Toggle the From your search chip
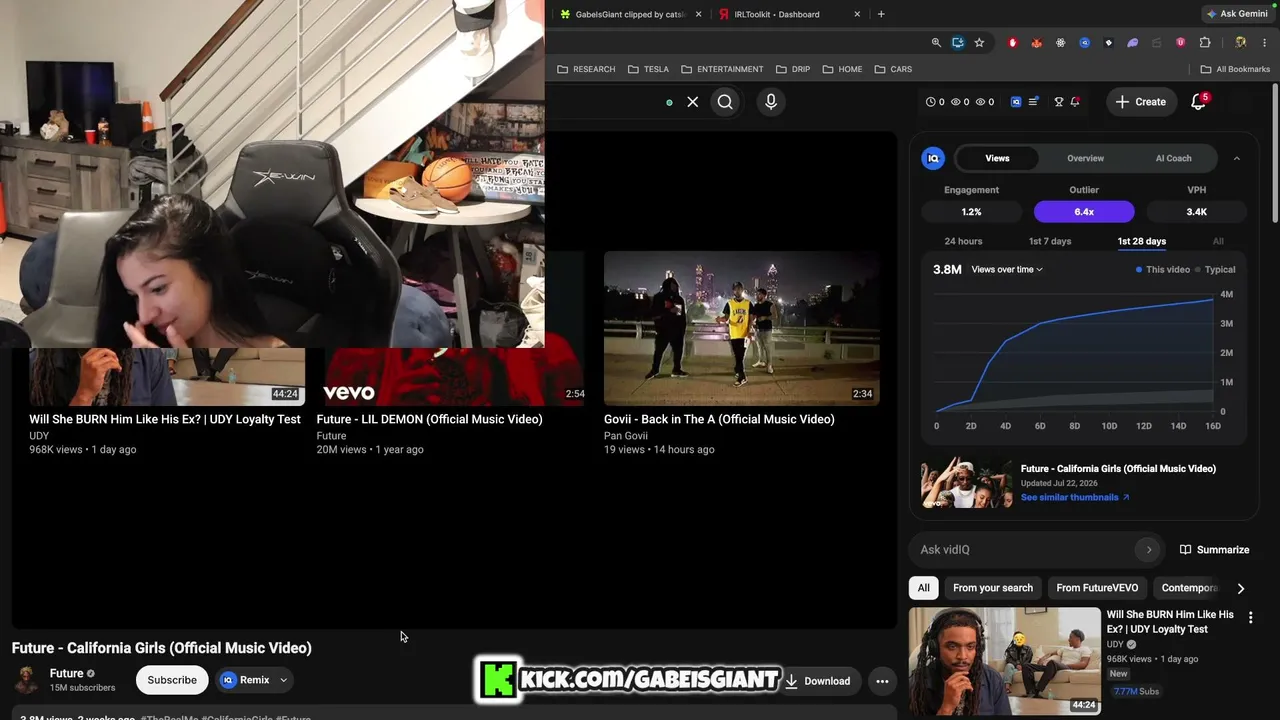 point(993,588)
